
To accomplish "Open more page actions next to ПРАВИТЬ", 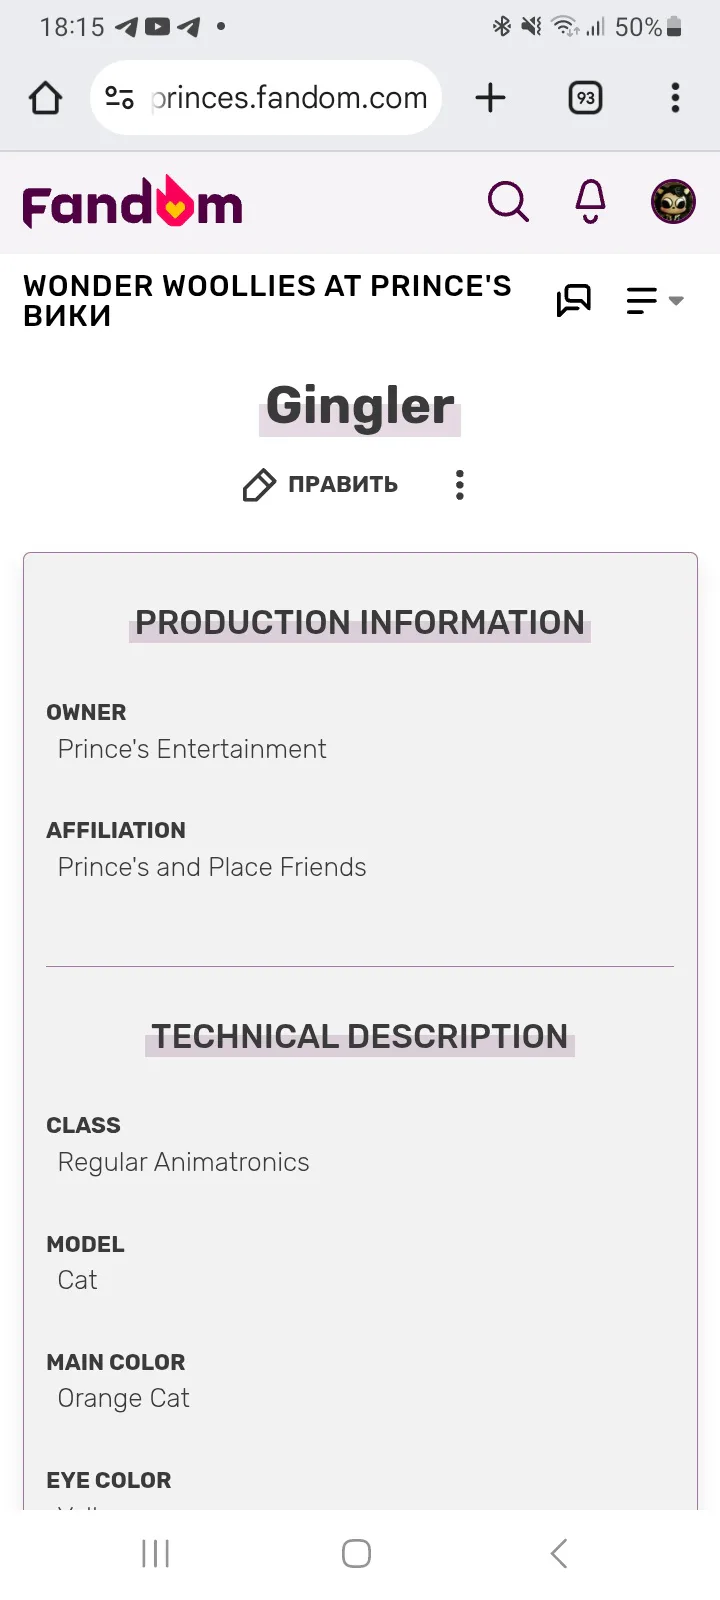I will (x=460, y=485).
